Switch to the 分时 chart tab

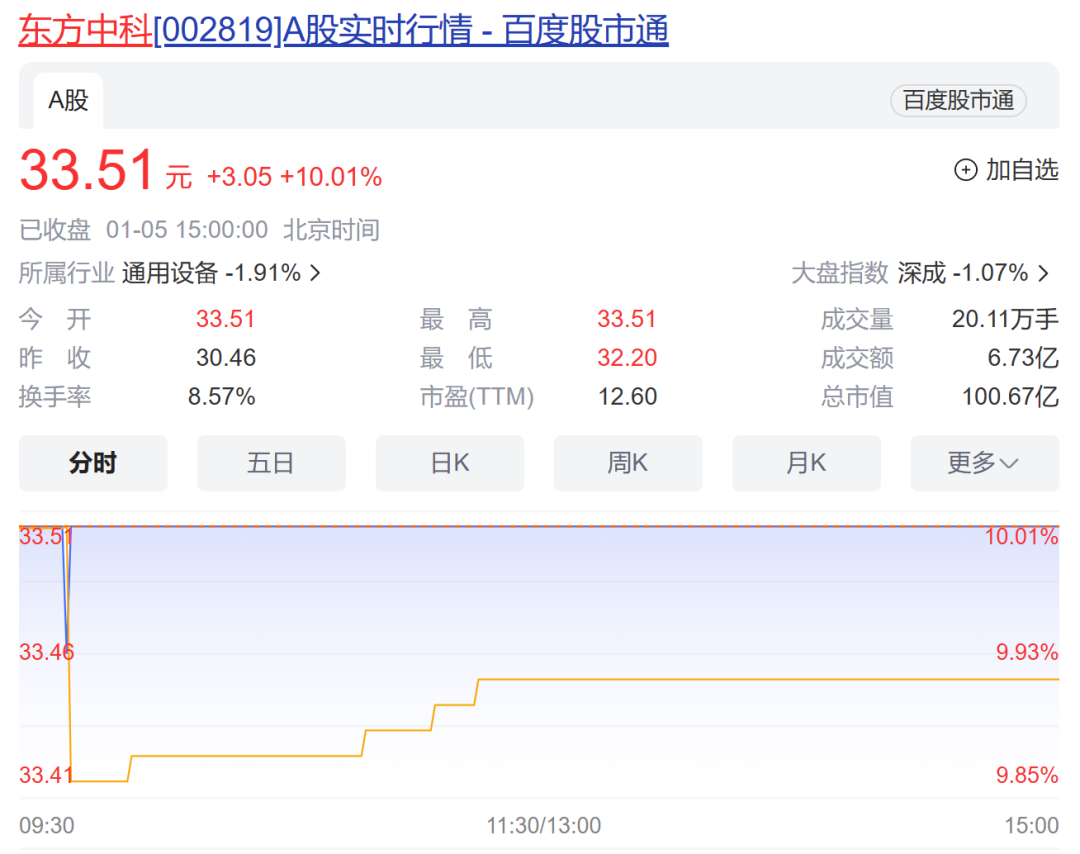coord(93,463)
